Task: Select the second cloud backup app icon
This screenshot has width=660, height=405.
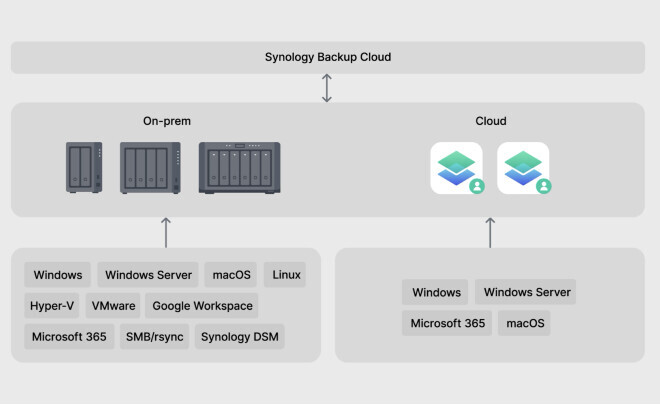Action: (x=524, y=168)
